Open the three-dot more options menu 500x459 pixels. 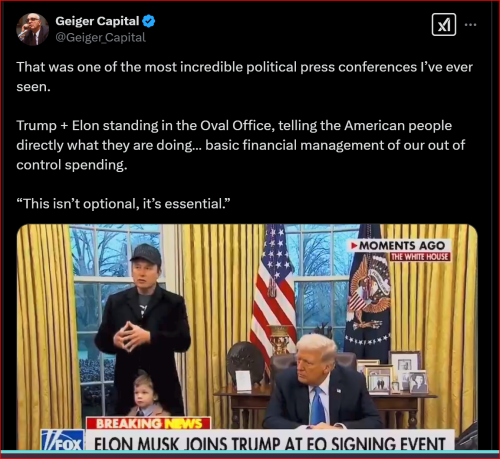click(x=470, y=25)
